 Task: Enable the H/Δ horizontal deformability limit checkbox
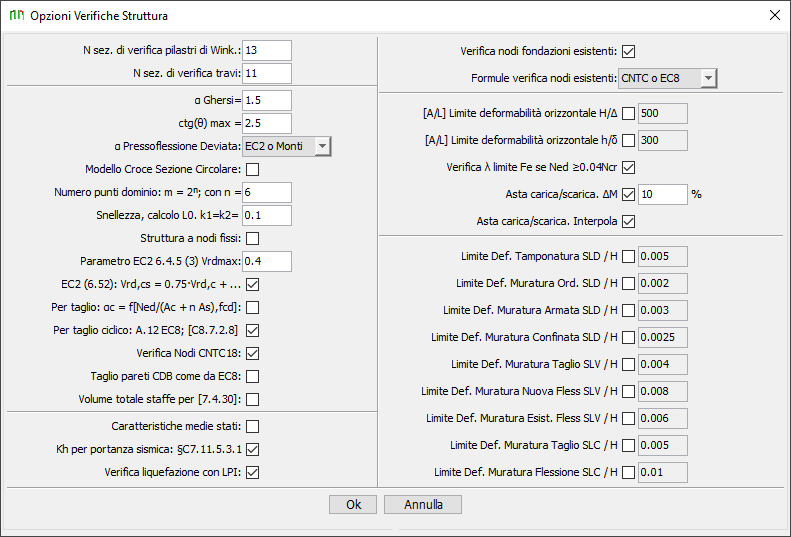click(629, 114)
